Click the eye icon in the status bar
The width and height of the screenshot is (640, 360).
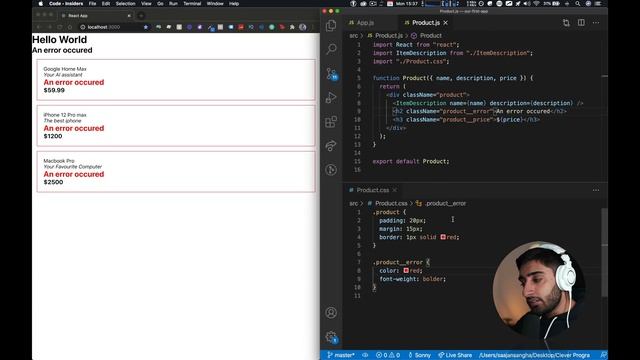(x=365, y=355)
